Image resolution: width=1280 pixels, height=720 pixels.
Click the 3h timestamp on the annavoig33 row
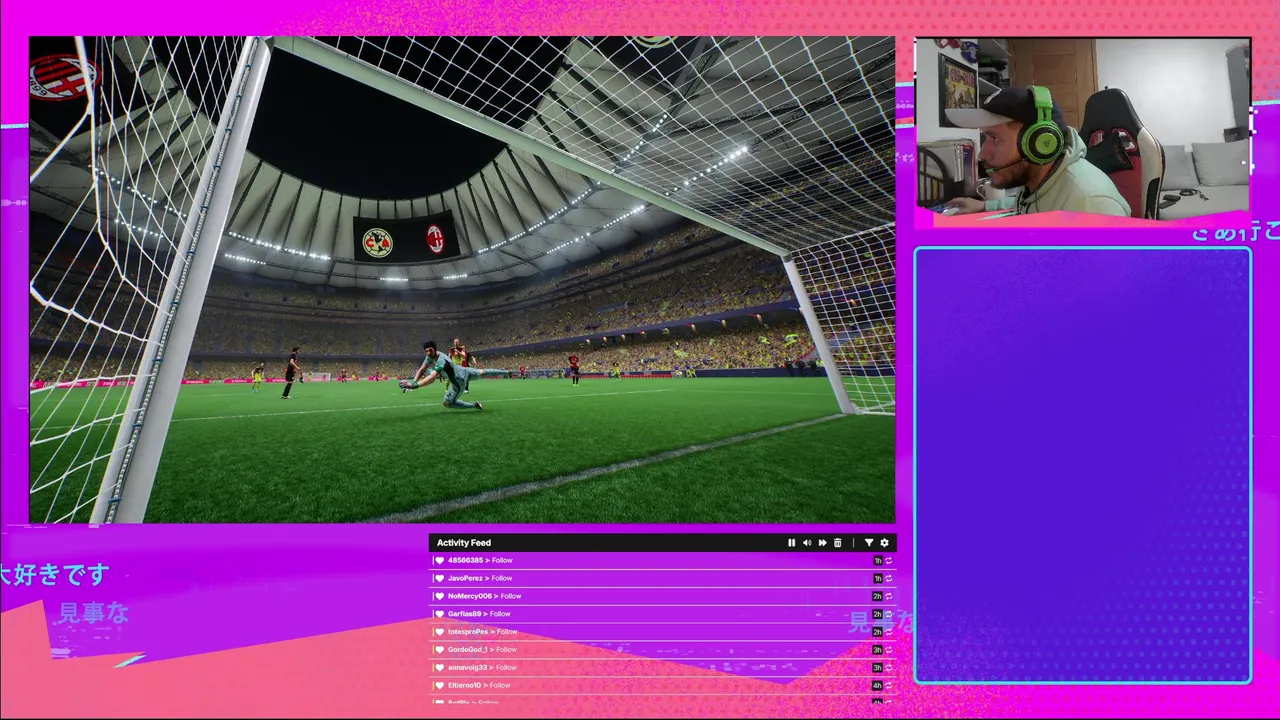(878, 668)
